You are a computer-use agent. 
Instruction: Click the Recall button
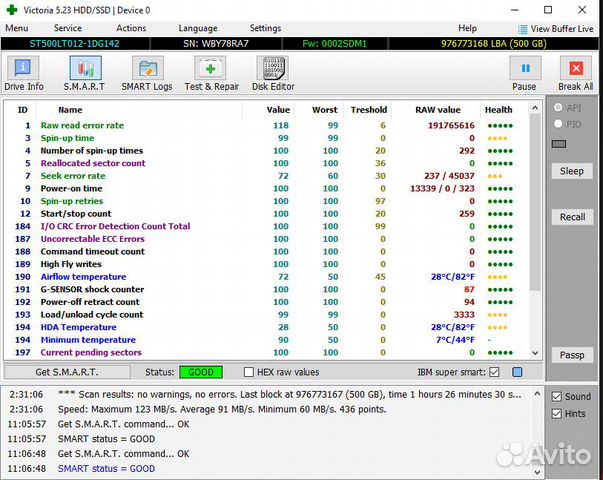(572, 217)
